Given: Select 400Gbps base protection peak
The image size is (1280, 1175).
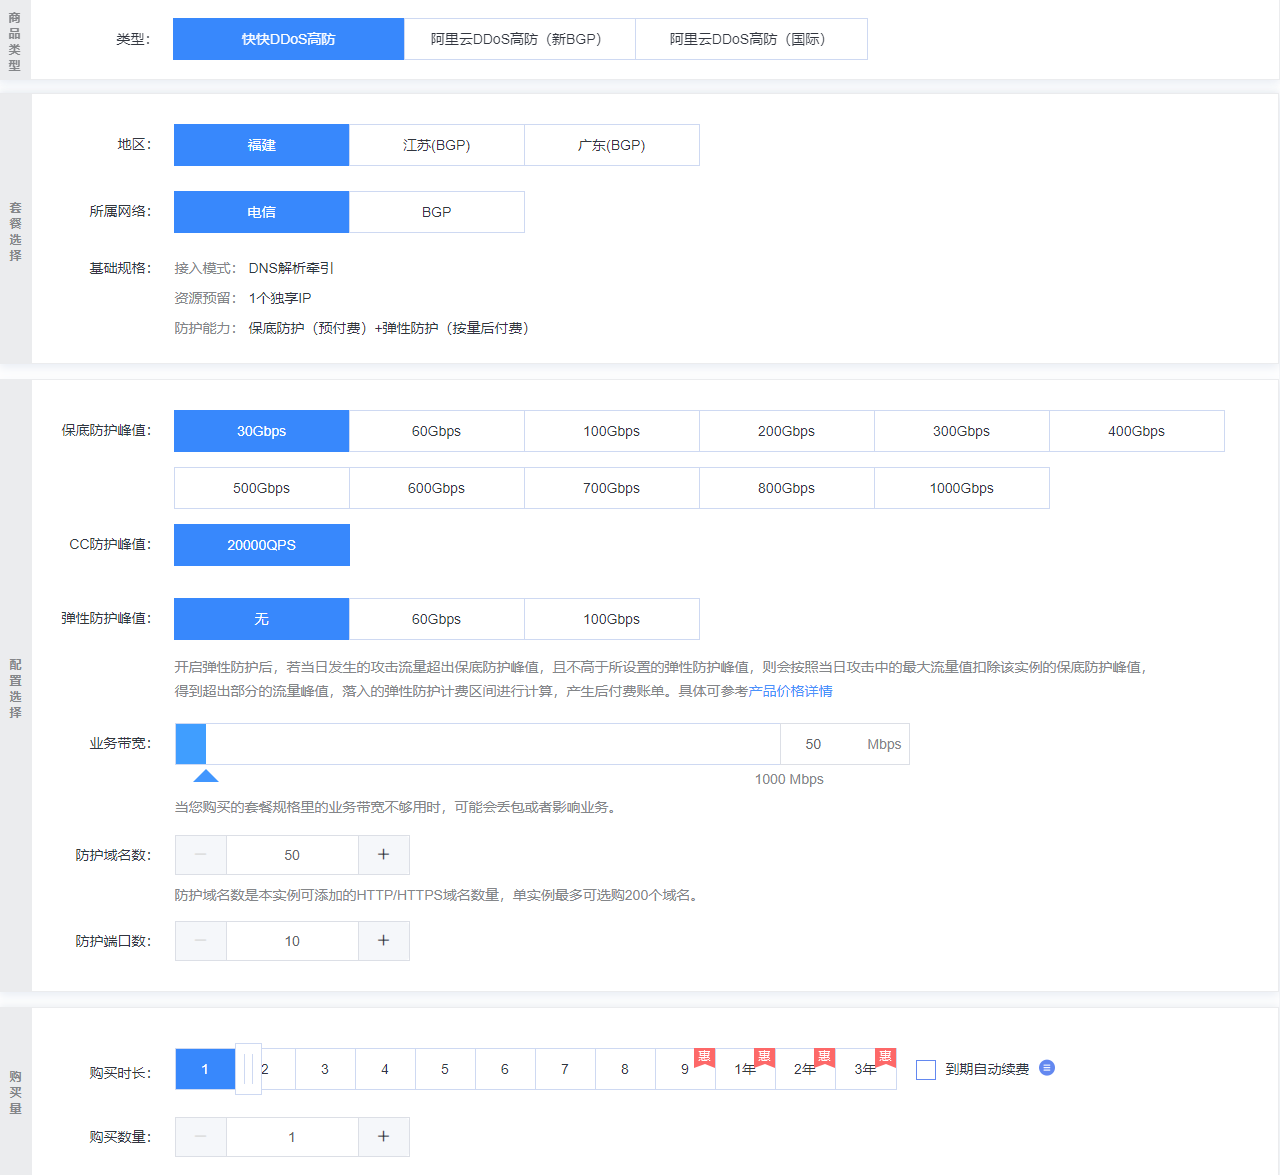Looking at the screenshot, I should [x=1136, y=431].
